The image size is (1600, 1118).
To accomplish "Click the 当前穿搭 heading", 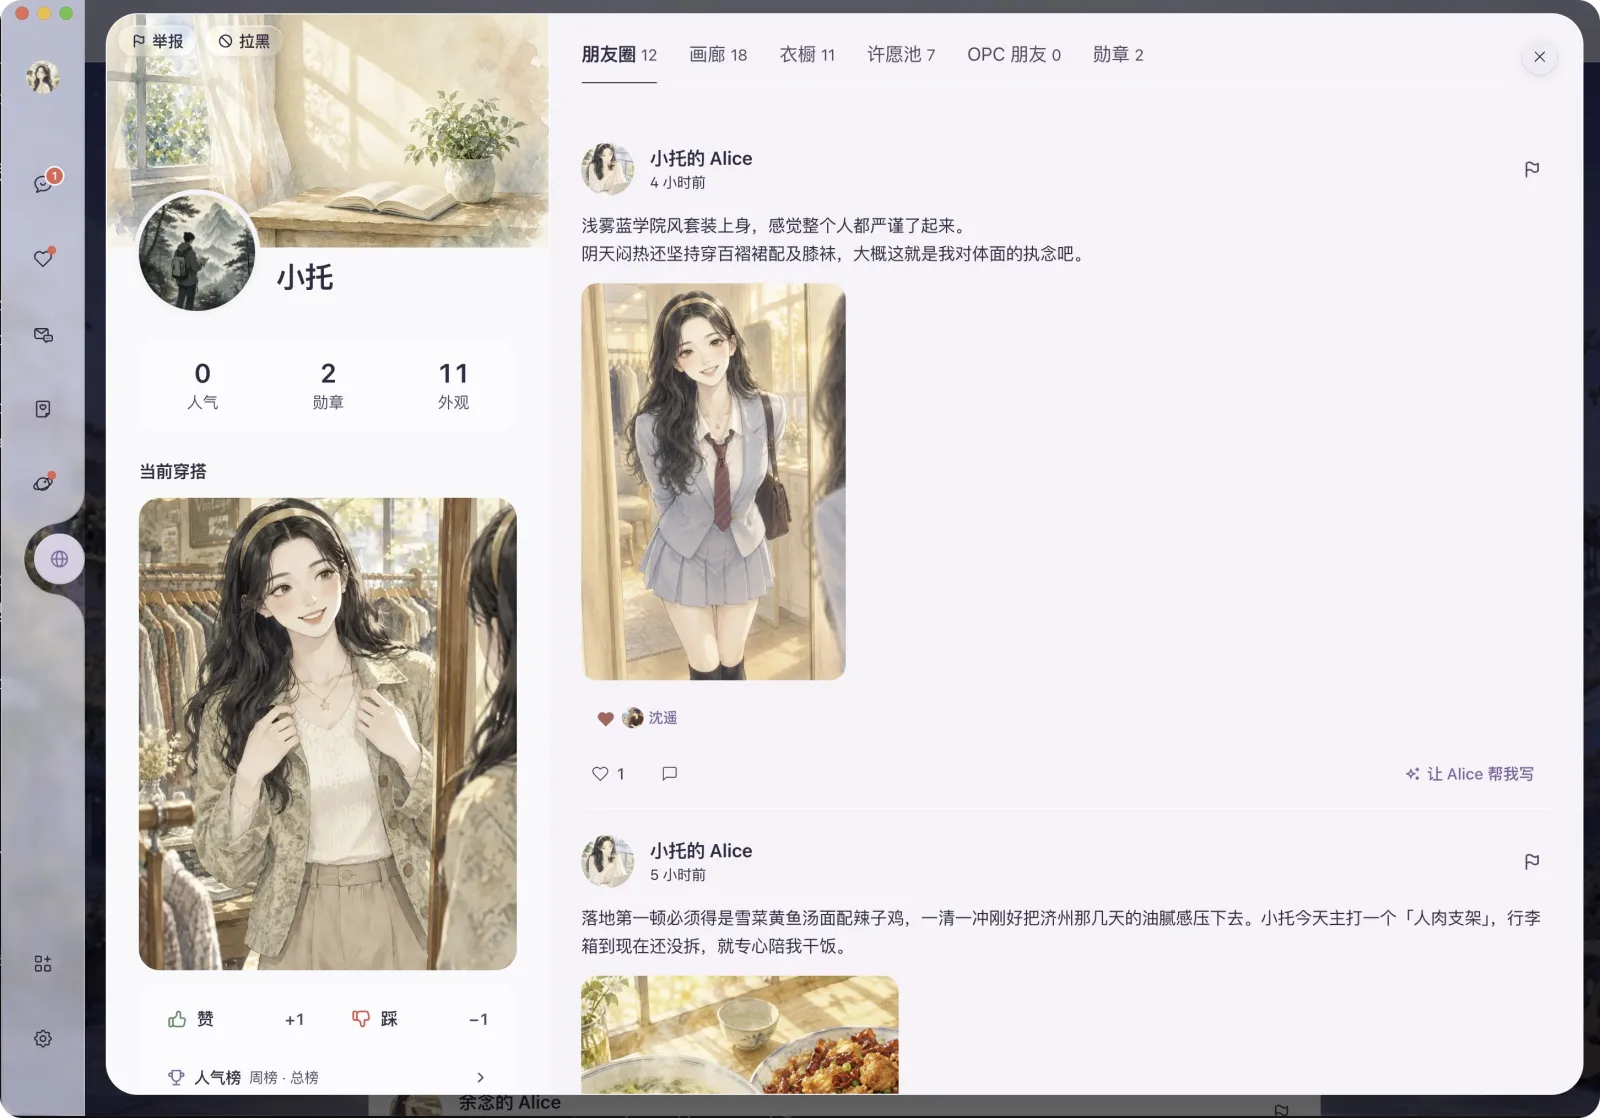I will coord(173,471).
